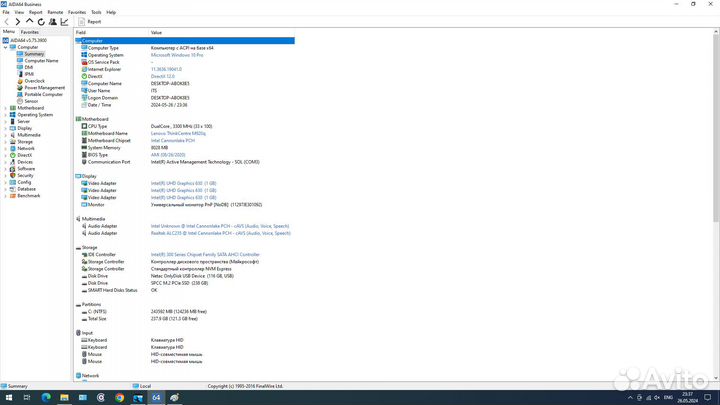Expand the DirectX tree node

tap(6, 155)
